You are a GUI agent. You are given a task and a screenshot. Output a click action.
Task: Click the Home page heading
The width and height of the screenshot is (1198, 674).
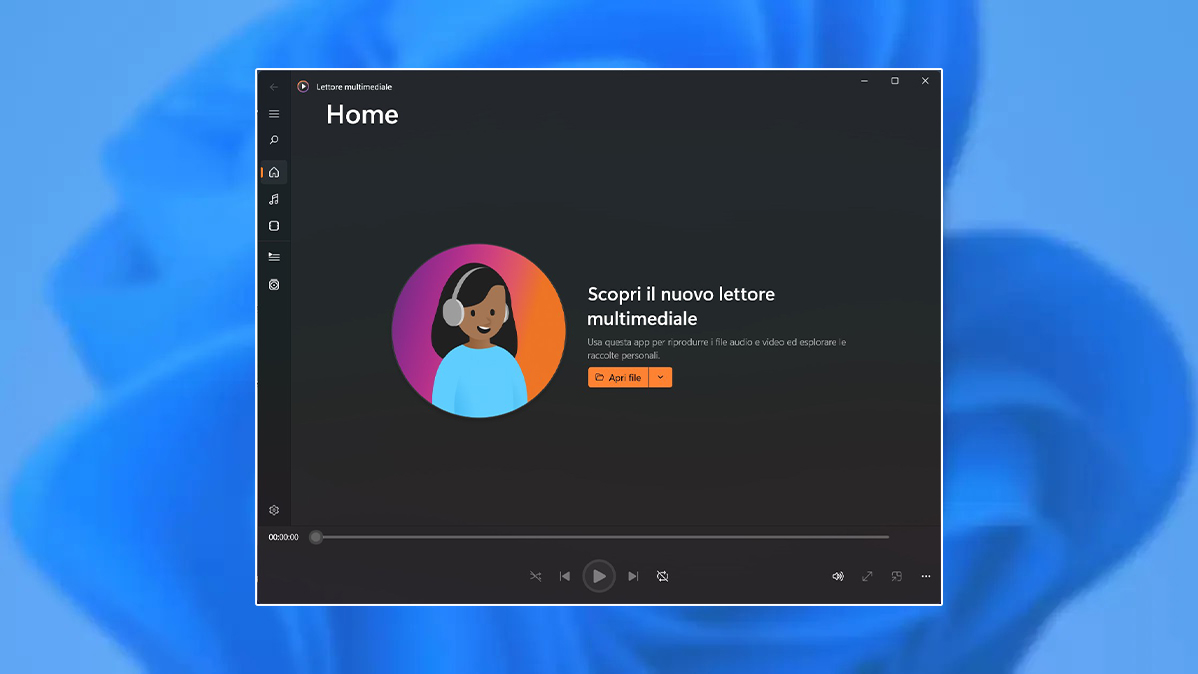[x=362, y=115]
